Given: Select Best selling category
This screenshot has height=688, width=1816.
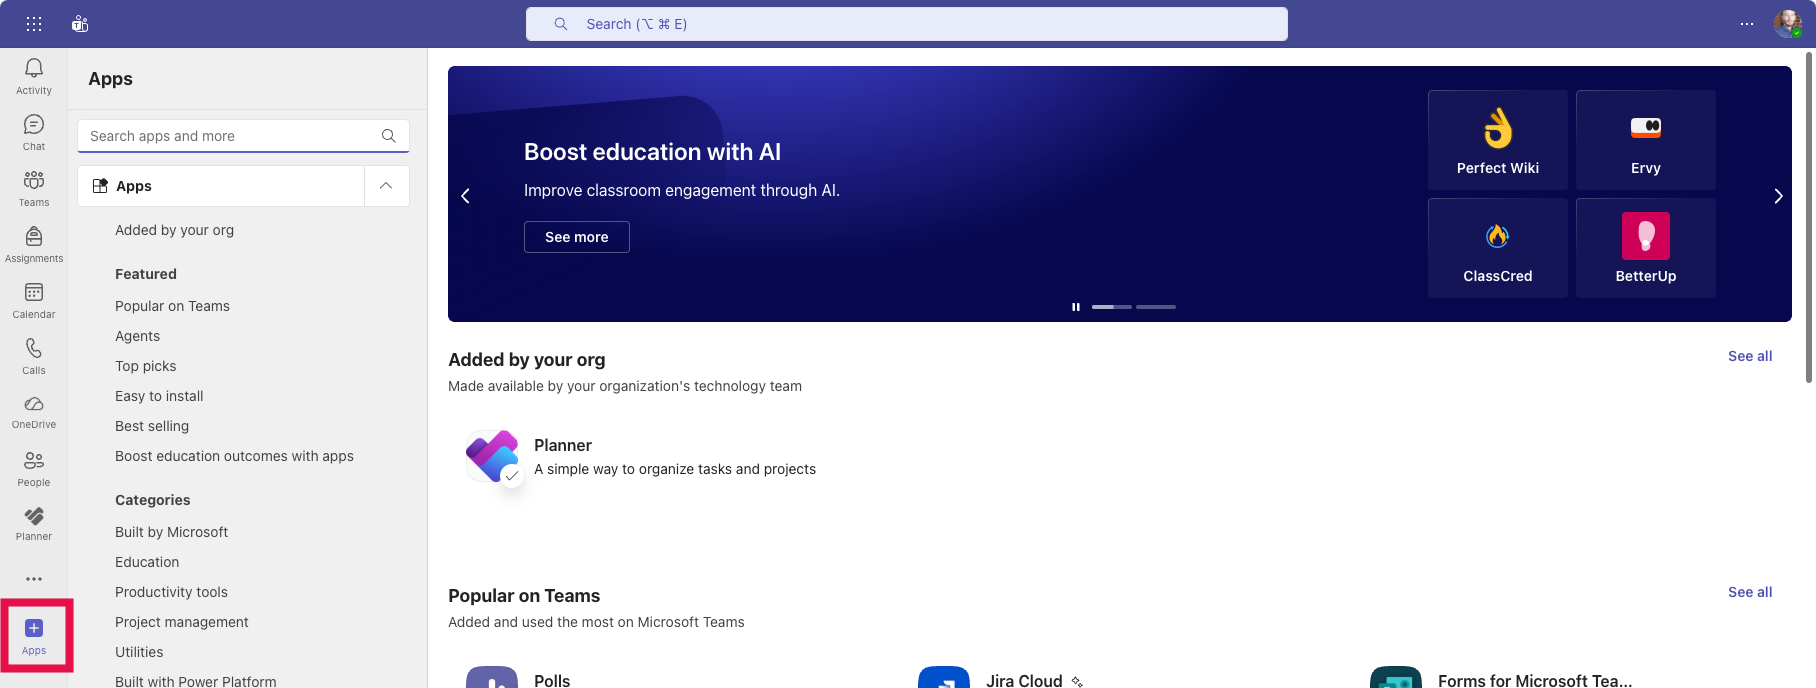Looking at the screenshot, I should click(x=152, y=426).
